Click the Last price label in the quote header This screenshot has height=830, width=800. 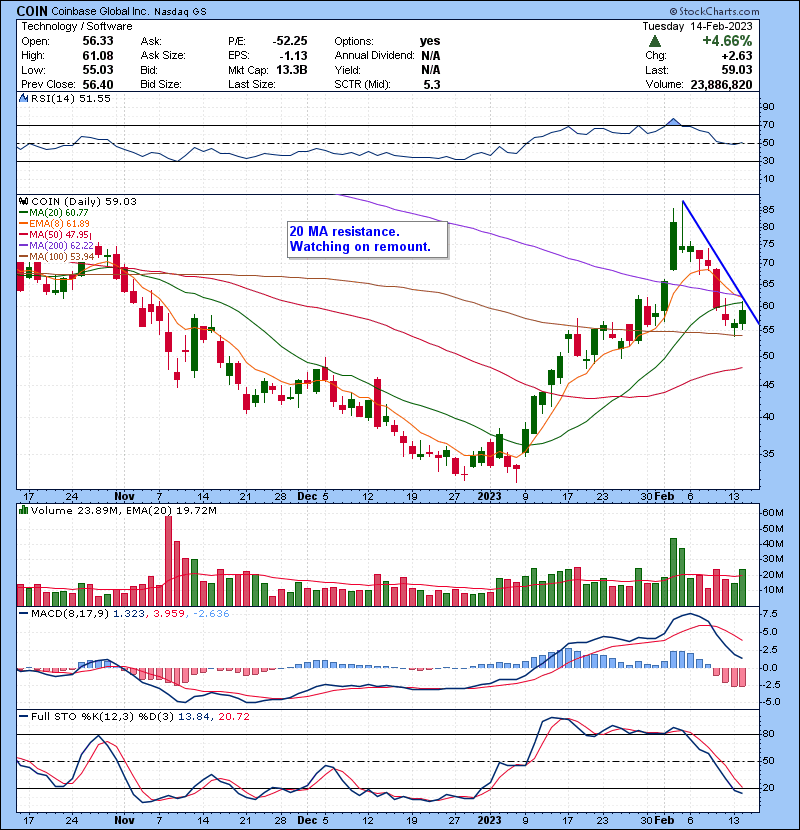click(656, 70)
